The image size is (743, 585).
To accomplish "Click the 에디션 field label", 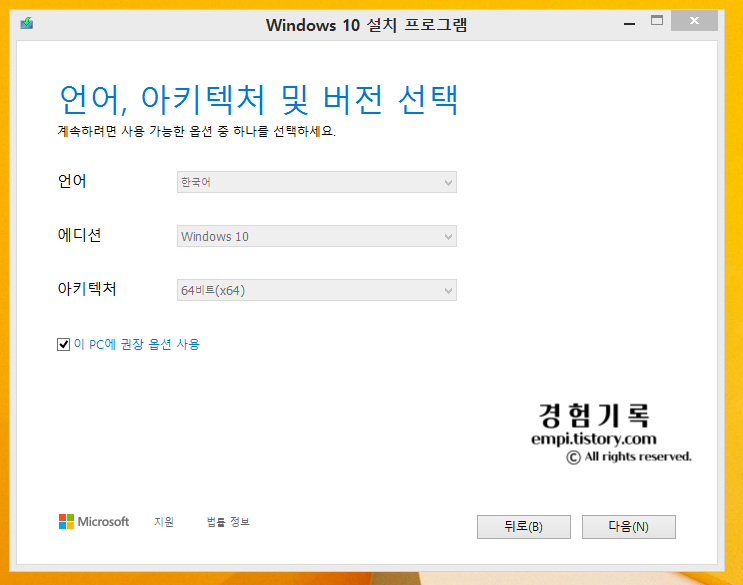I will 79,234.
